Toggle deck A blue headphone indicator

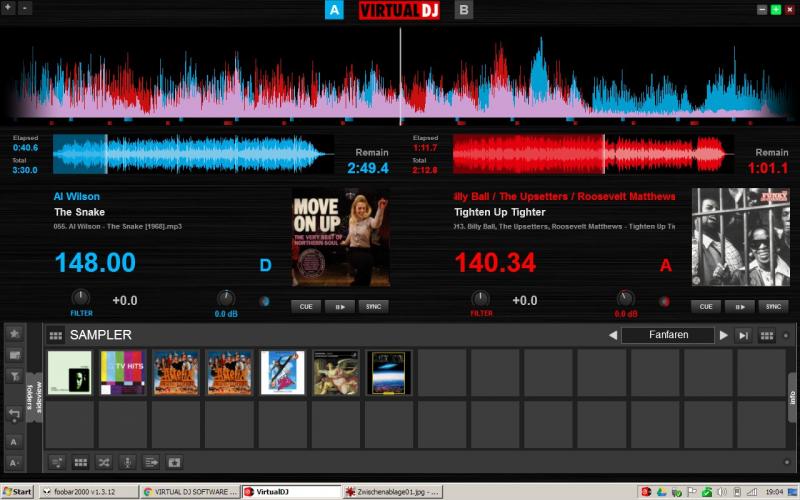pyautogui.click(x=264, y=301)
